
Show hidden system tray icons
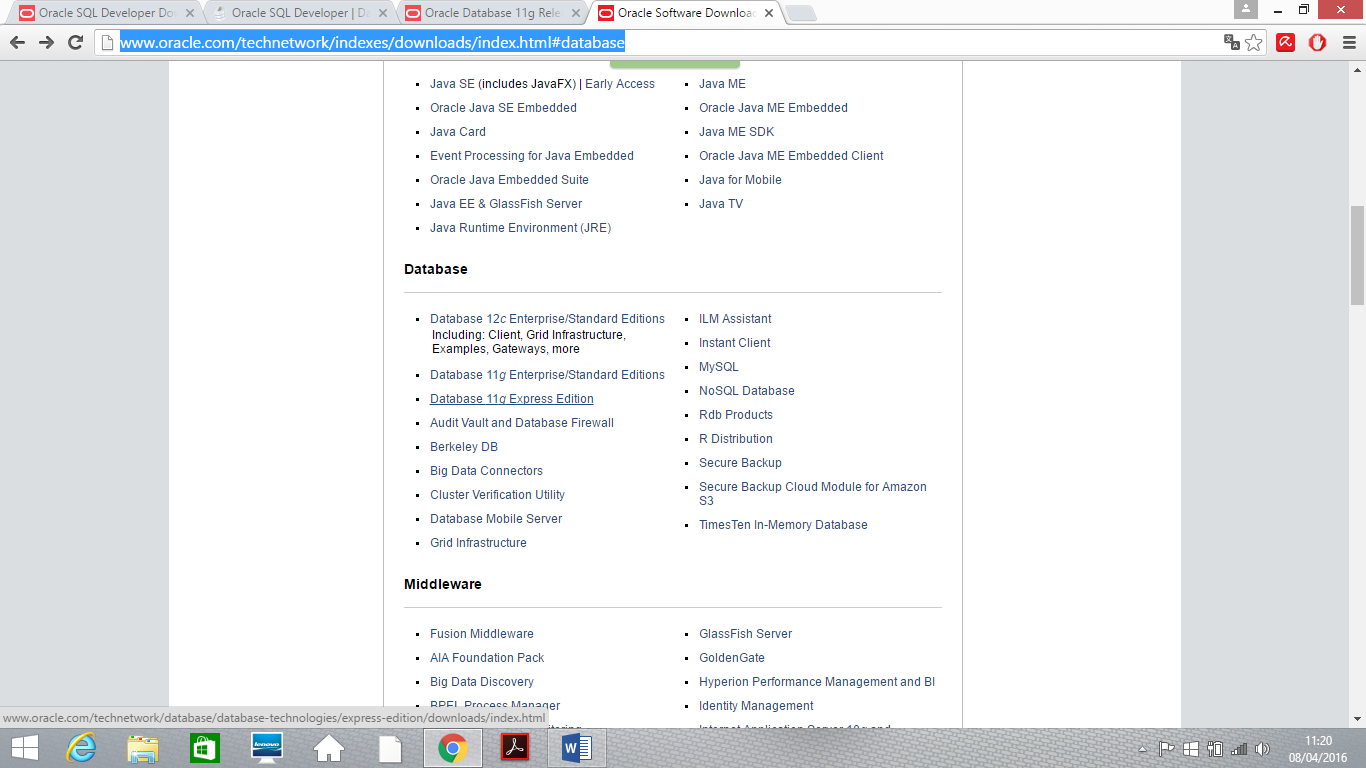pyautogui.click(x=1143, y=749)
